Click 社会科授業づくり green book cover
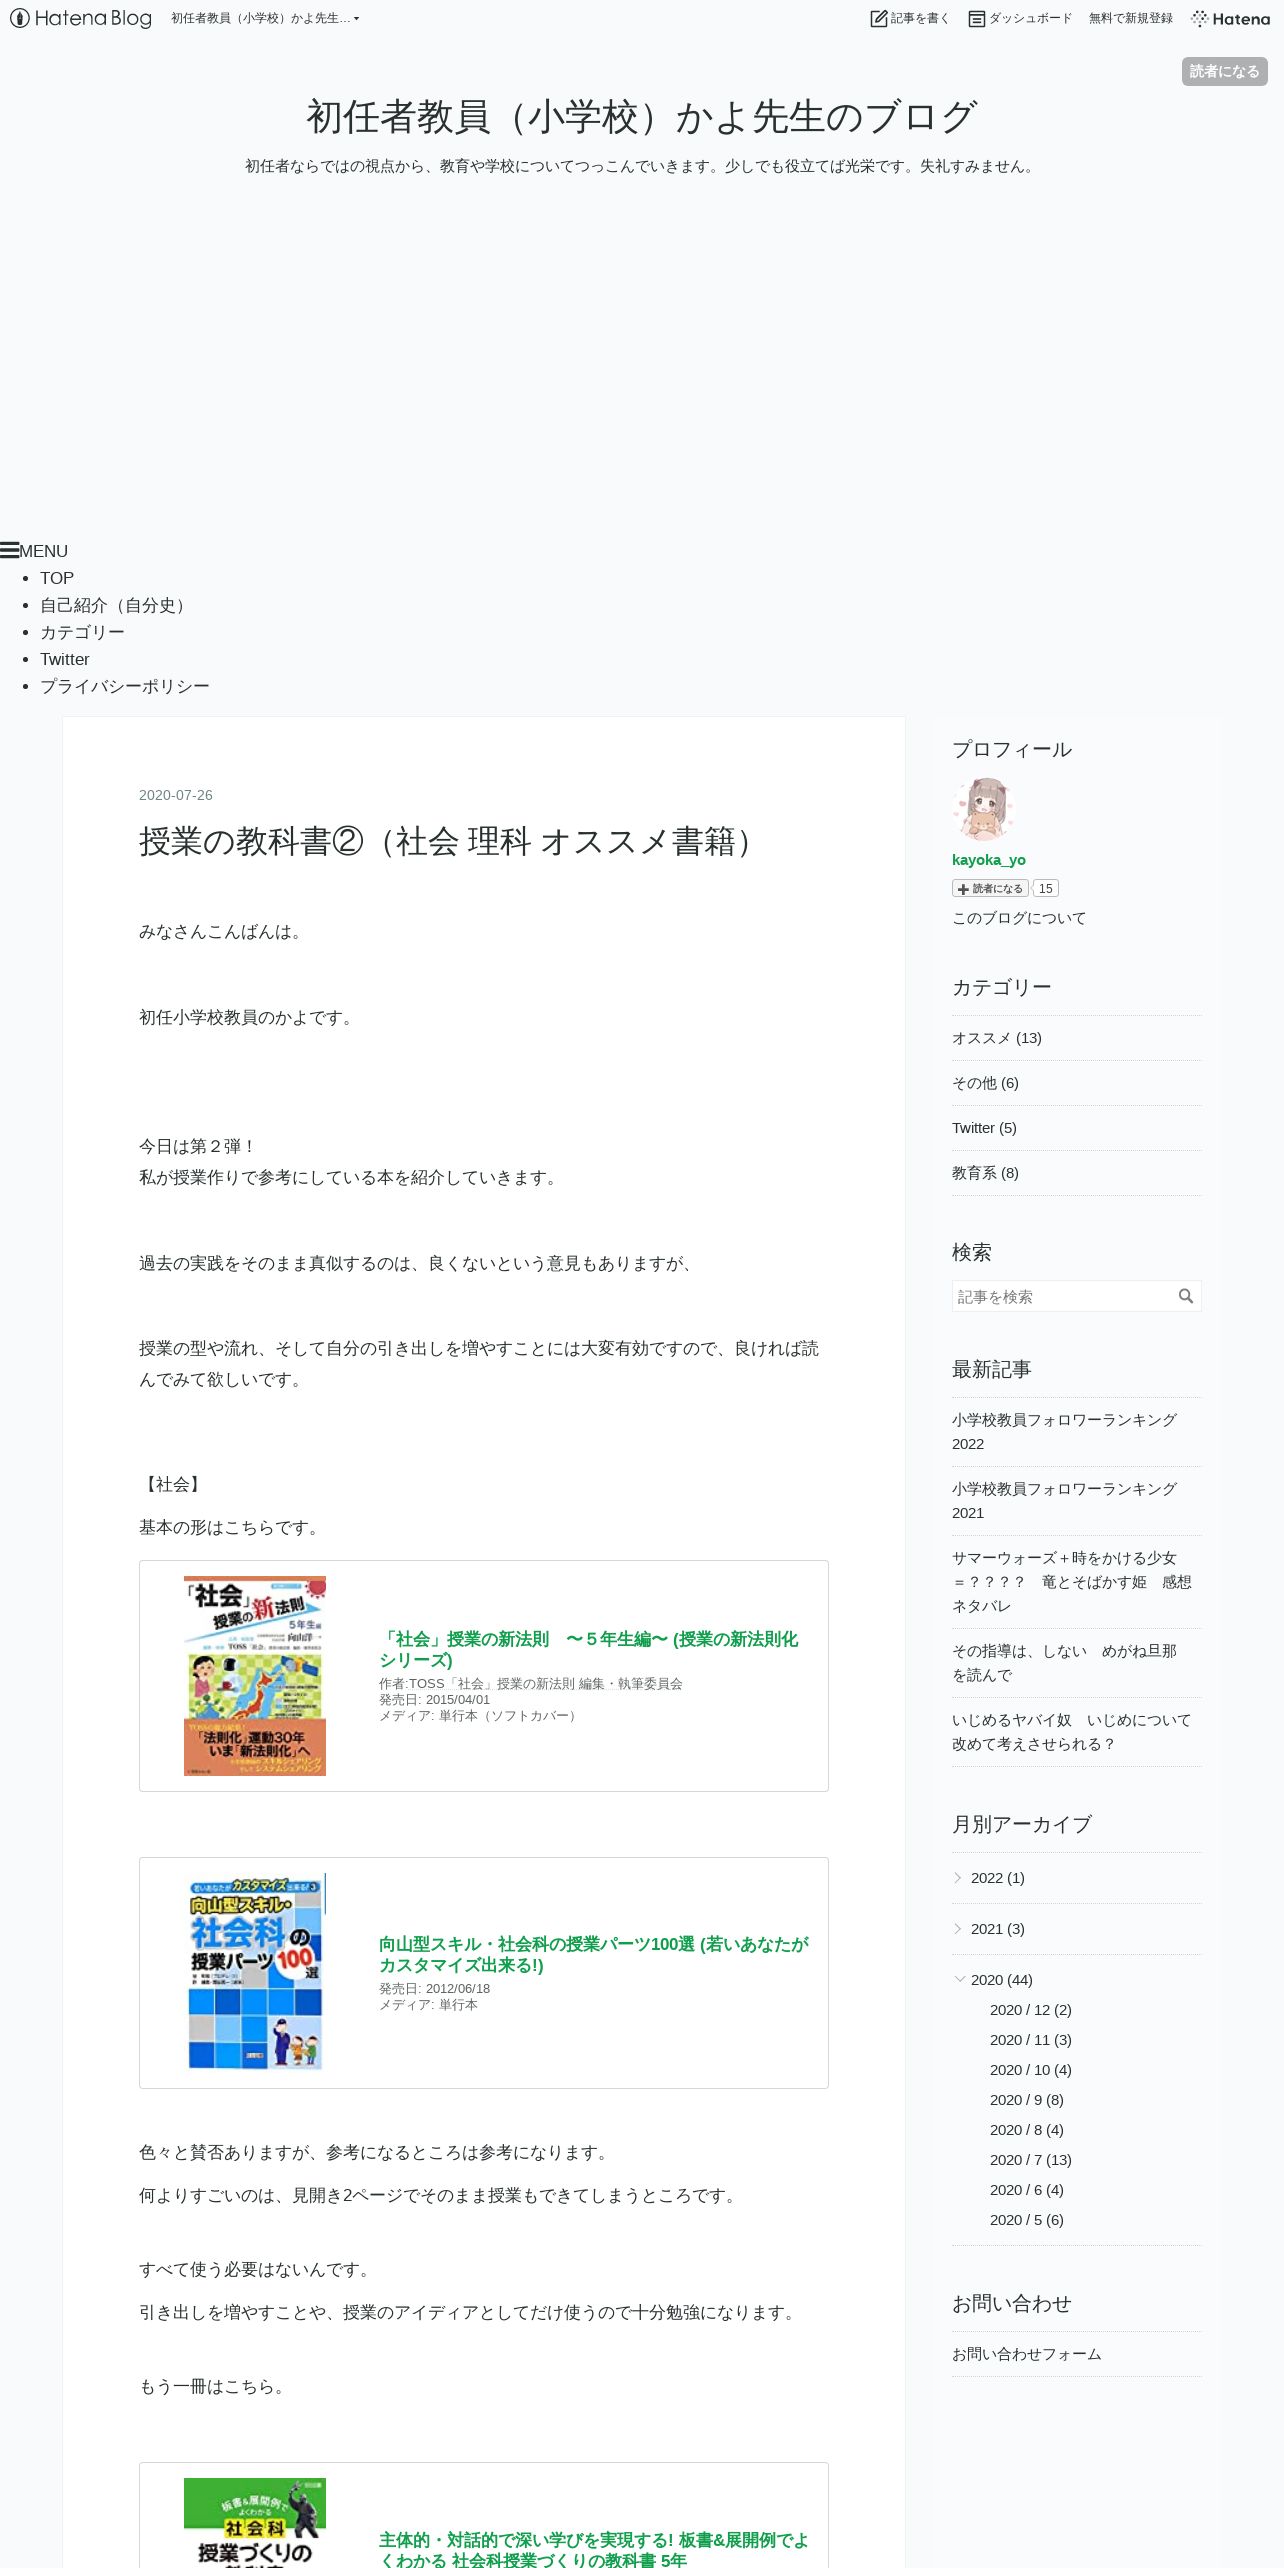The height and width of the screenshot is (2568, 1284). point(255,2522)
